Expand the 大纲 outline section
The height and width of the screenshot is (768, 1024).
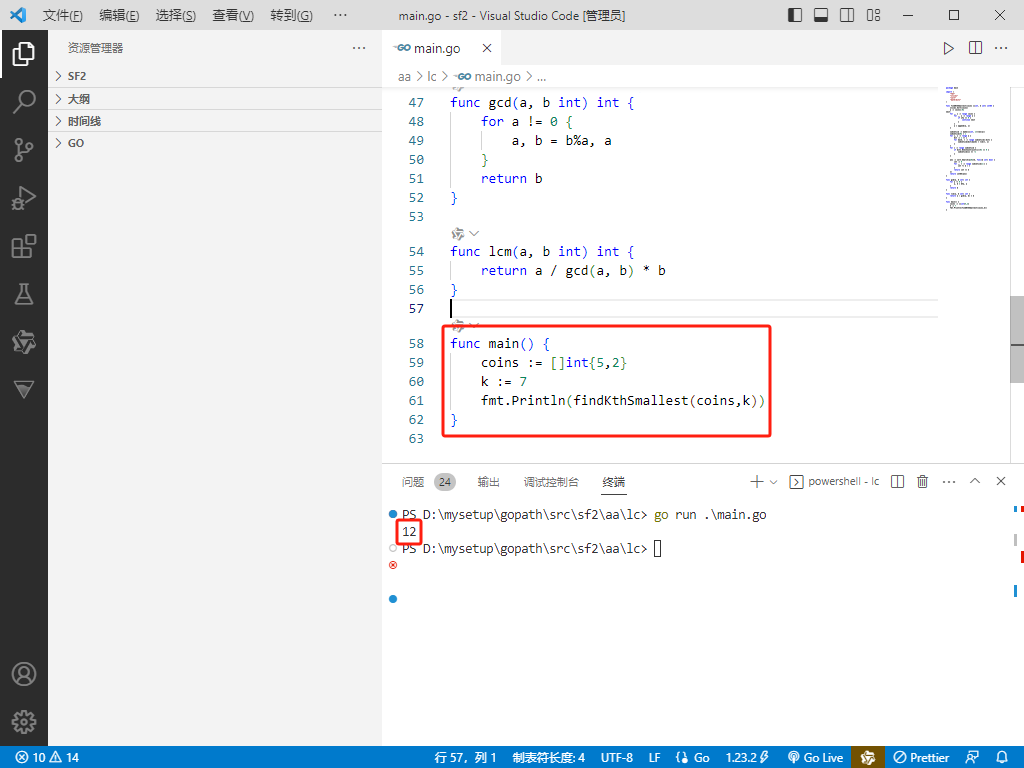(215, 99)
